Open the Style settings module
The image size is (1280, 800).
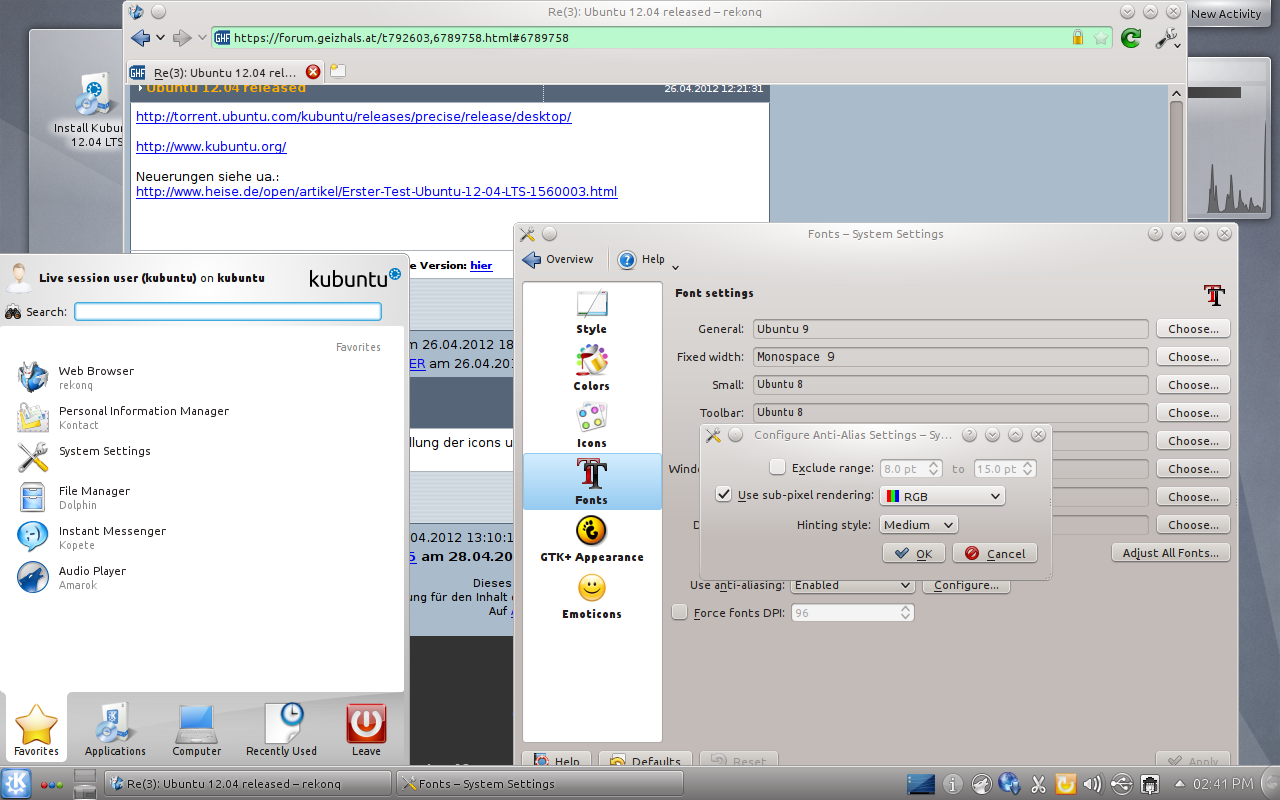tap(591, 312)
